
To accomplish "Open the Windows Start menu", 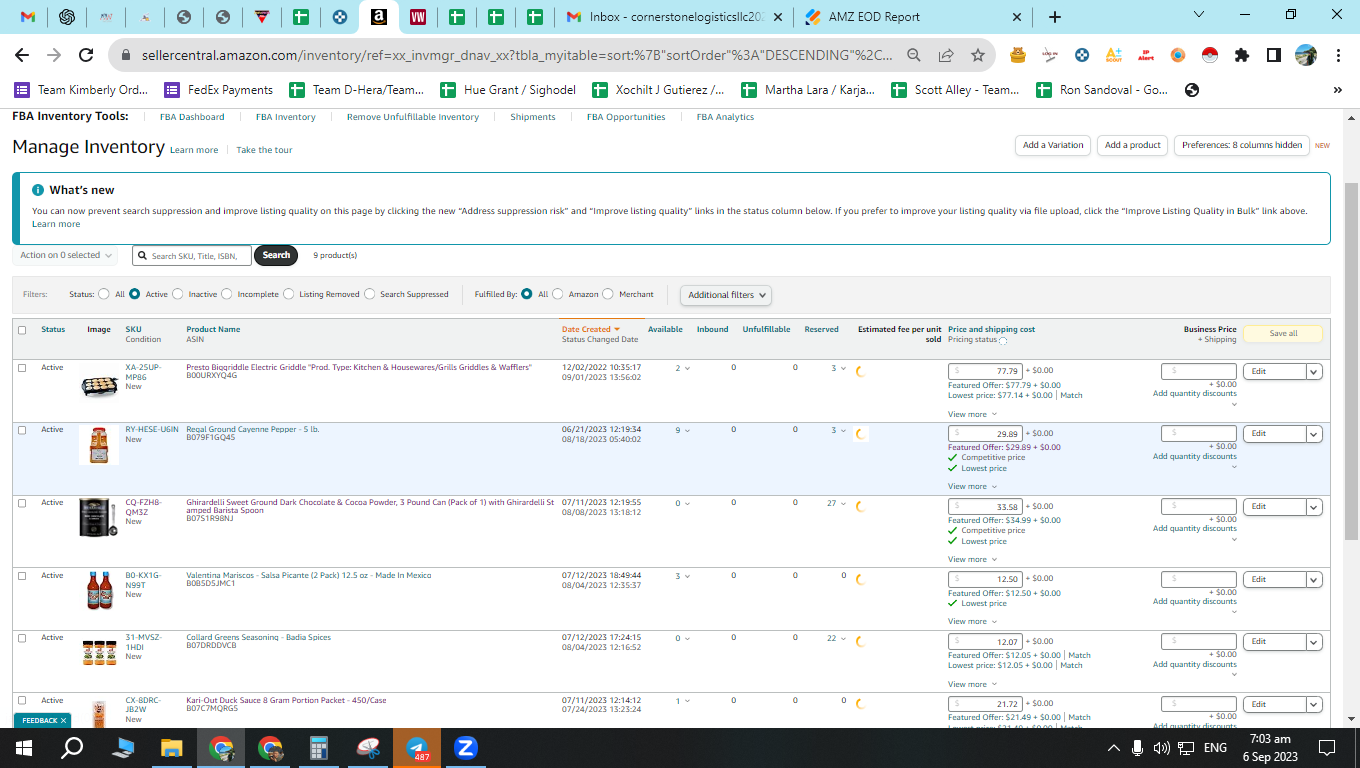I will [24, 747].
